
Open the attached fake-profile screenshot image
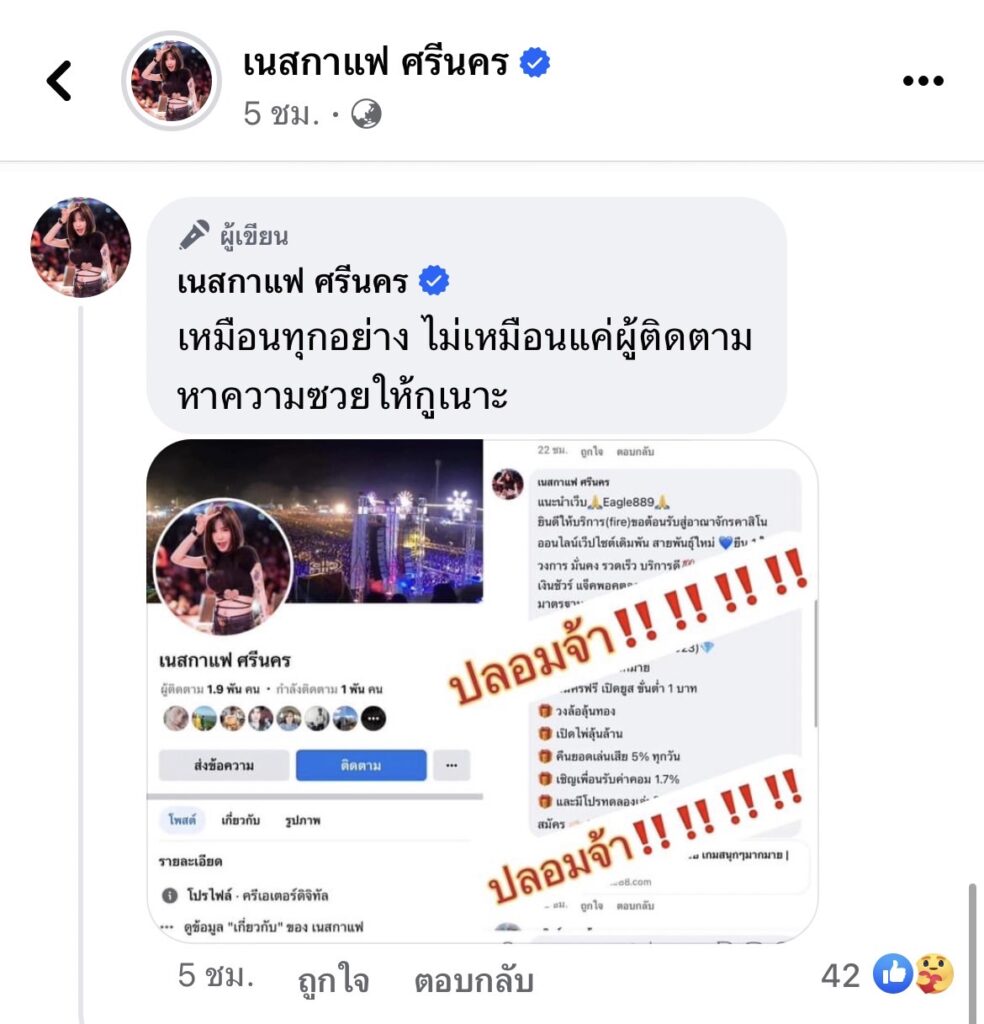[x=482, y=691]
